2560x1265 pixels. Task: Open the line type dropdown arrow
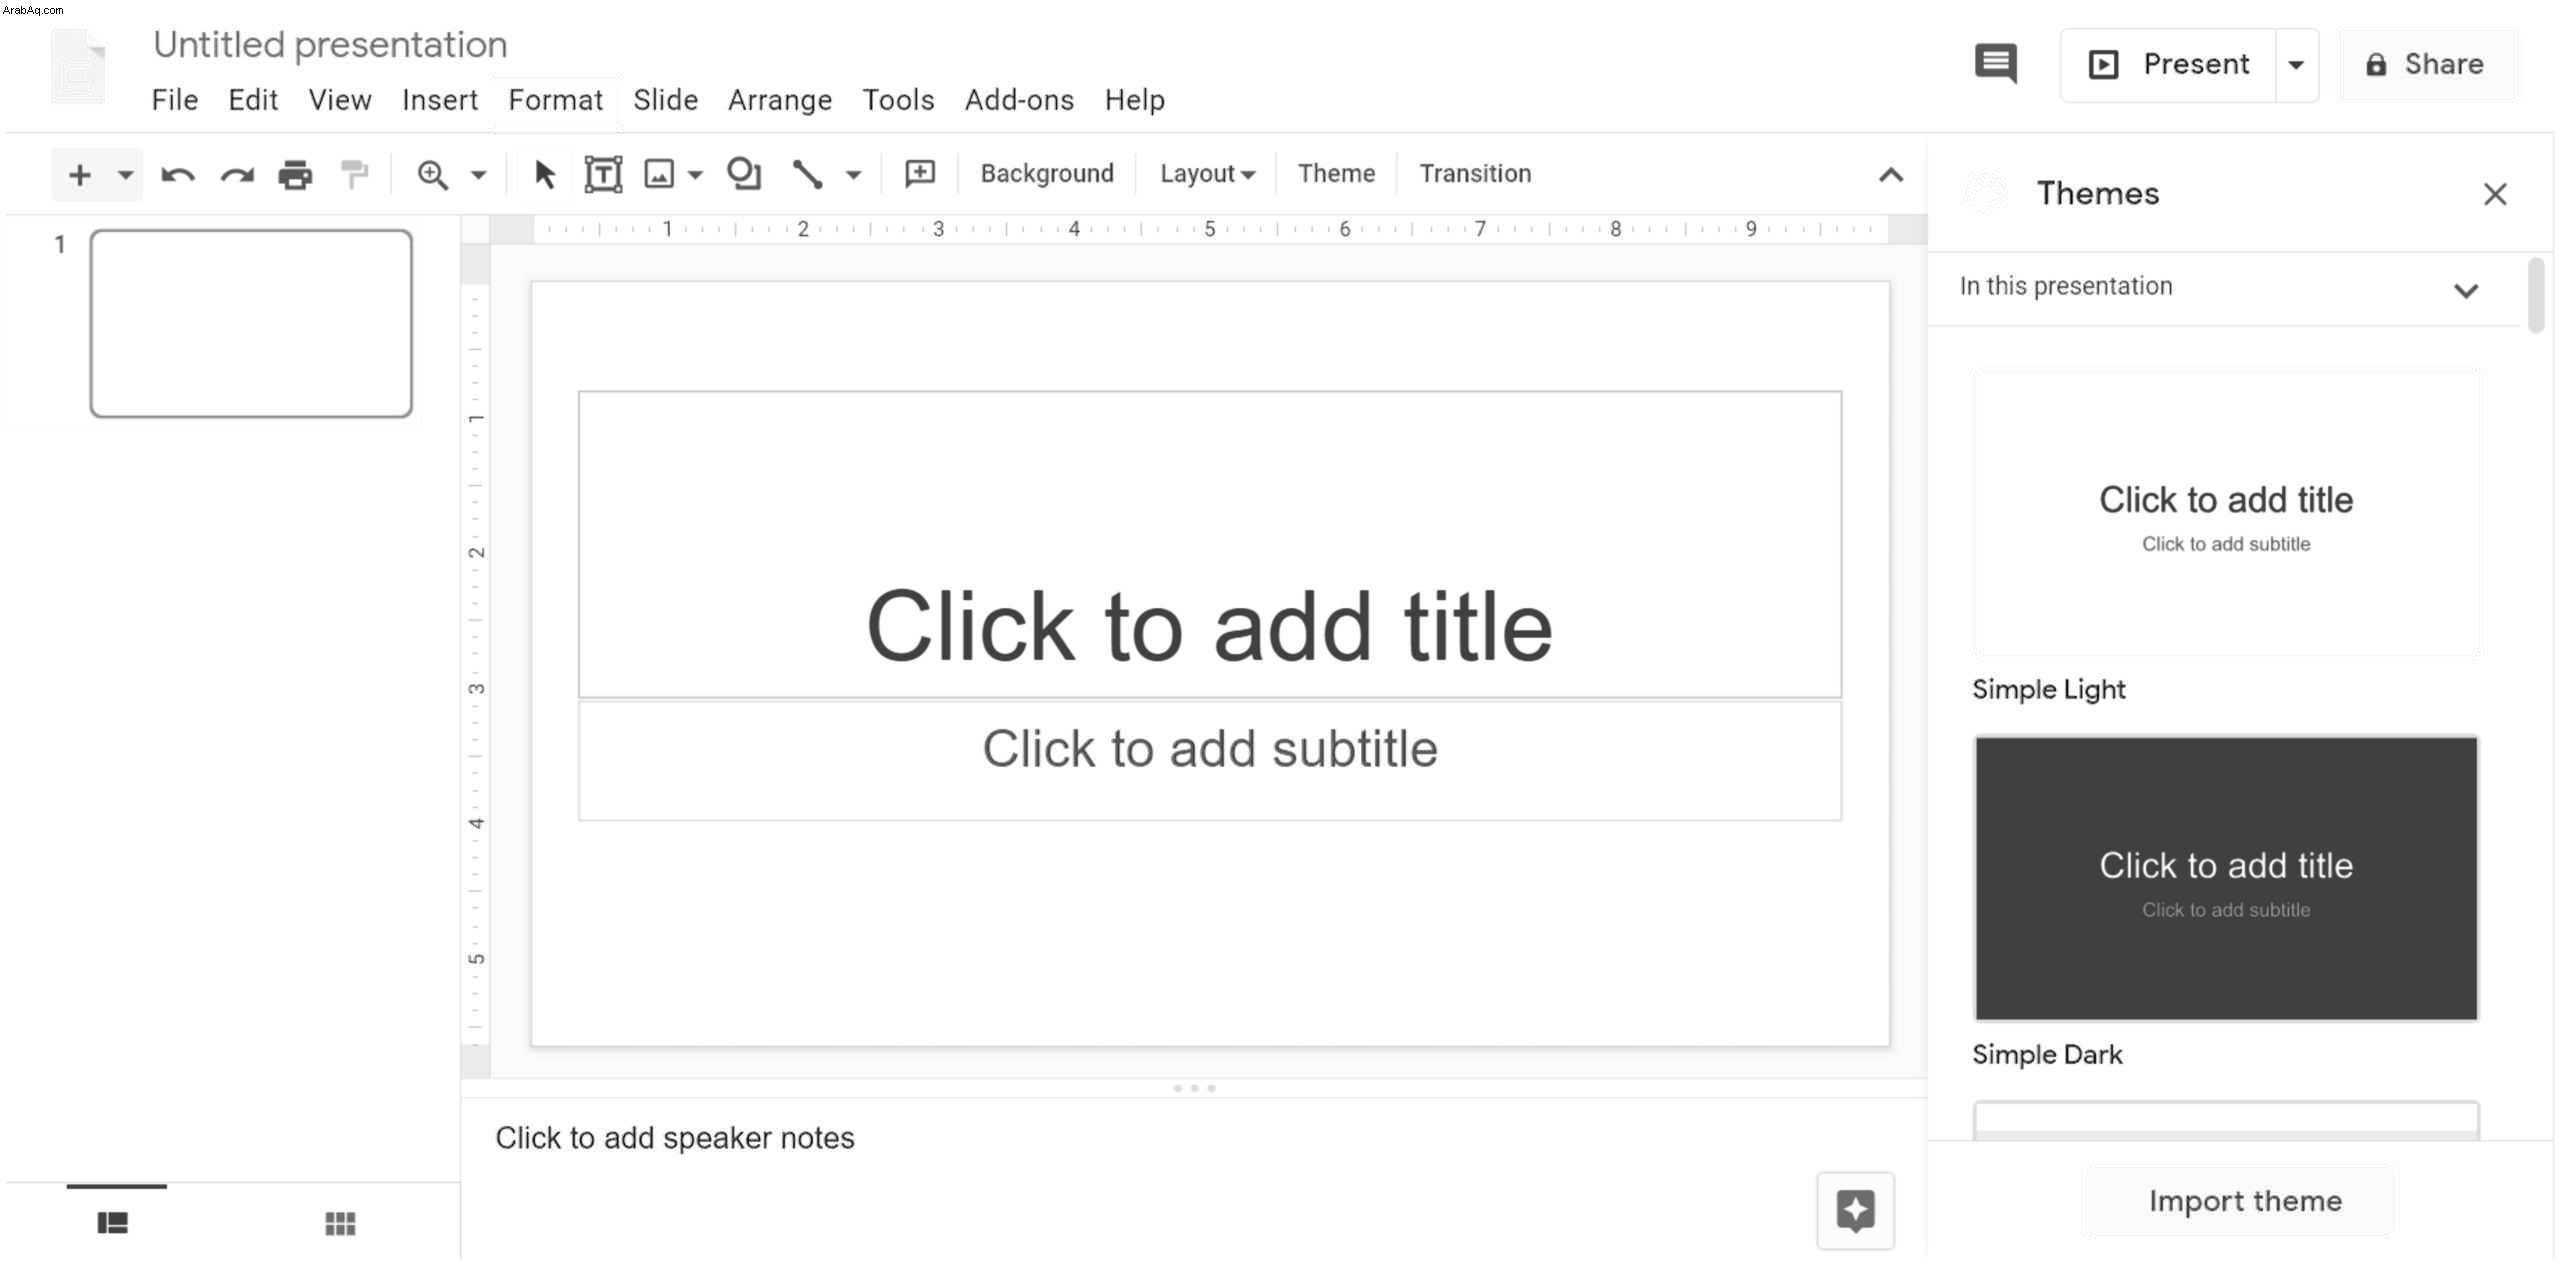853,175
